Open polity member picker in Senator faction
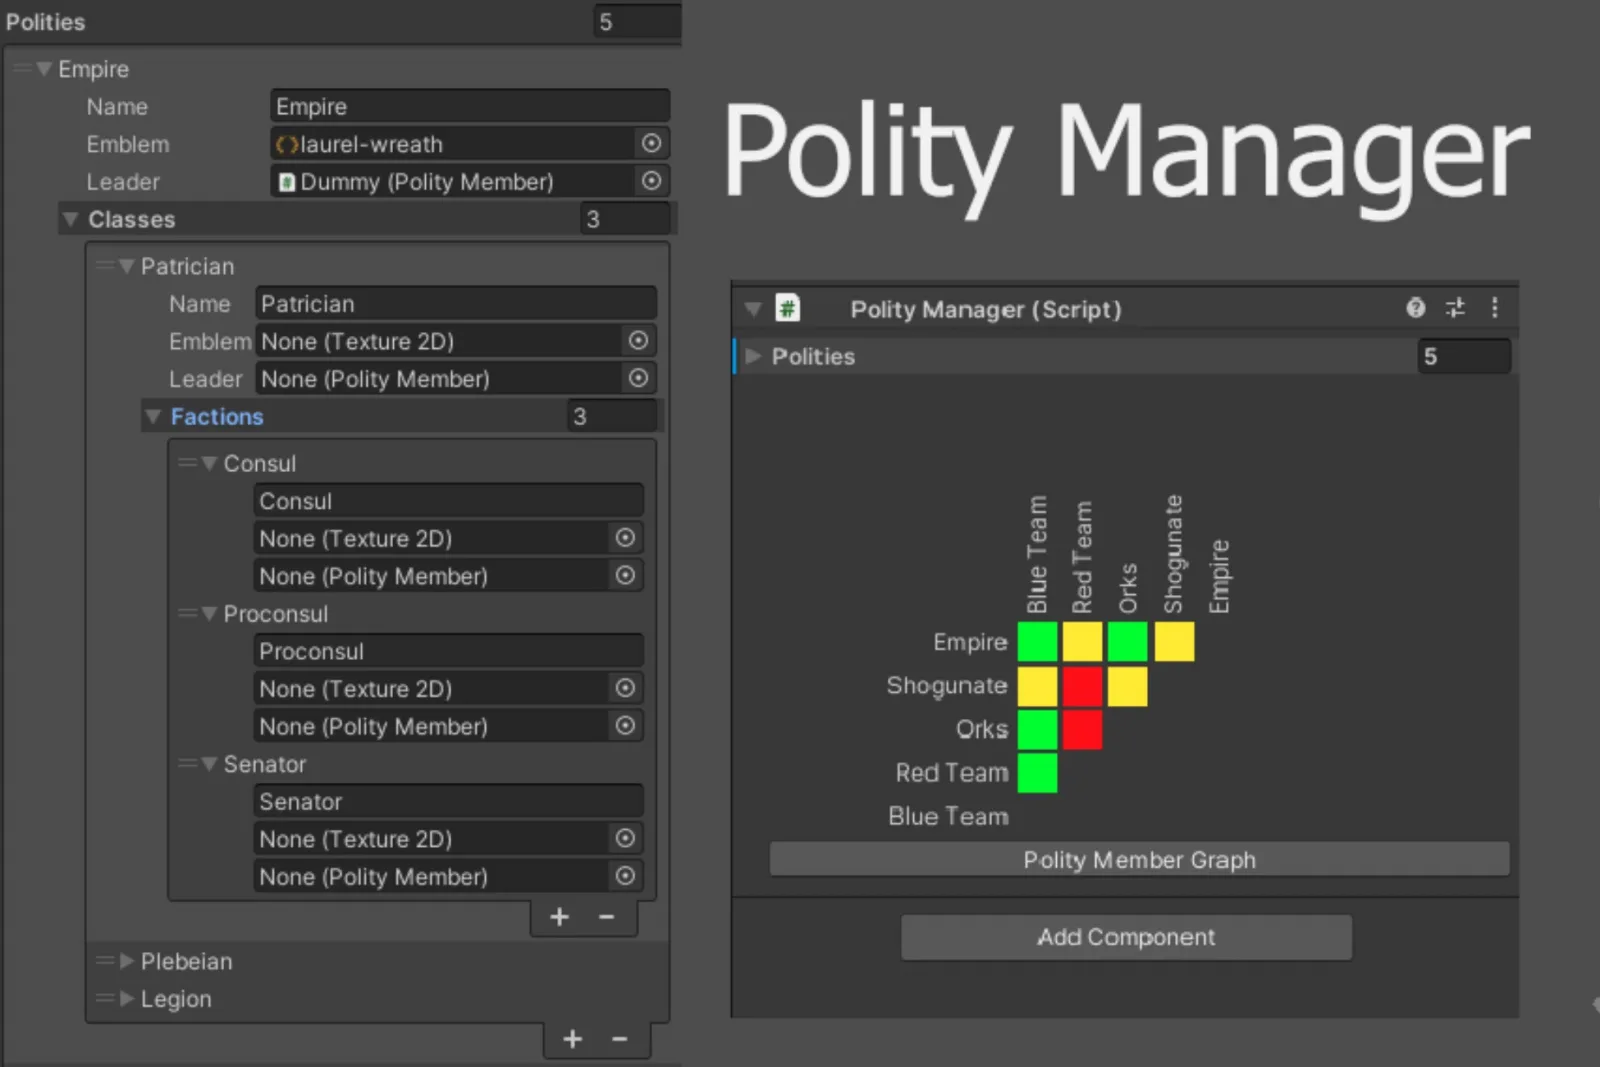Viewport: 1600px width, 1067px height. click(625, 876)
